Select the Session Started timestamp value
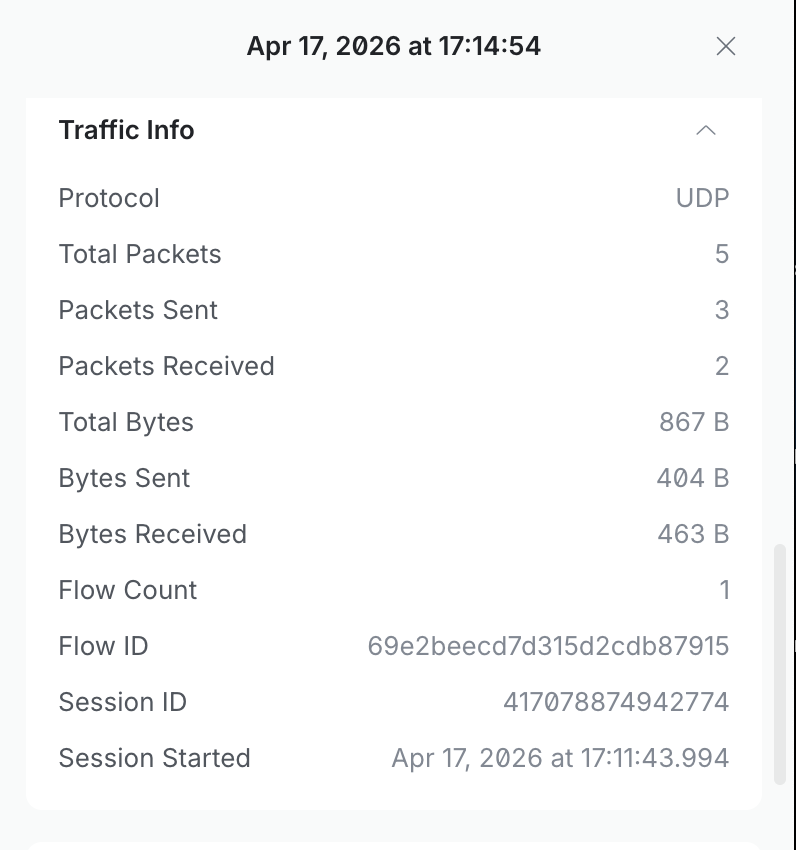 (x=560, y=758)
